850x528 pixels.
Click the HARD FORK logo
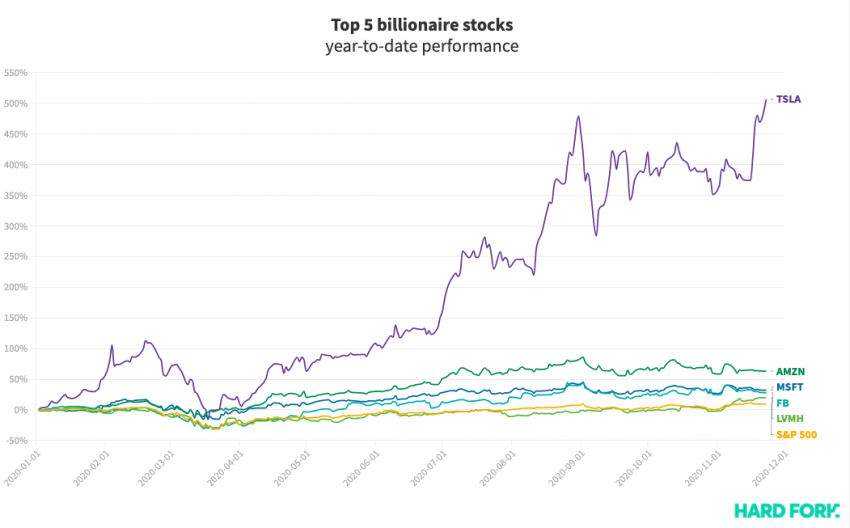tap(786, 511)
